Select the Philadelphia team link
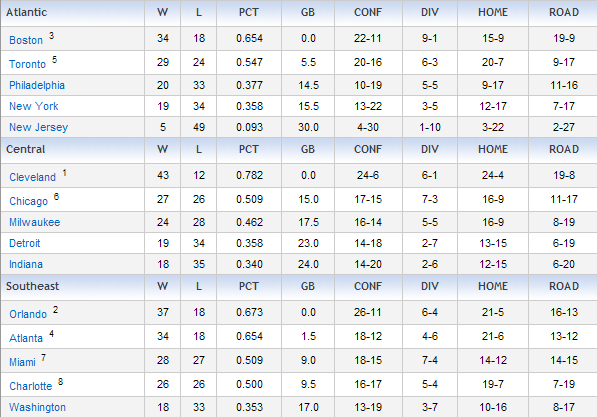 37,85
